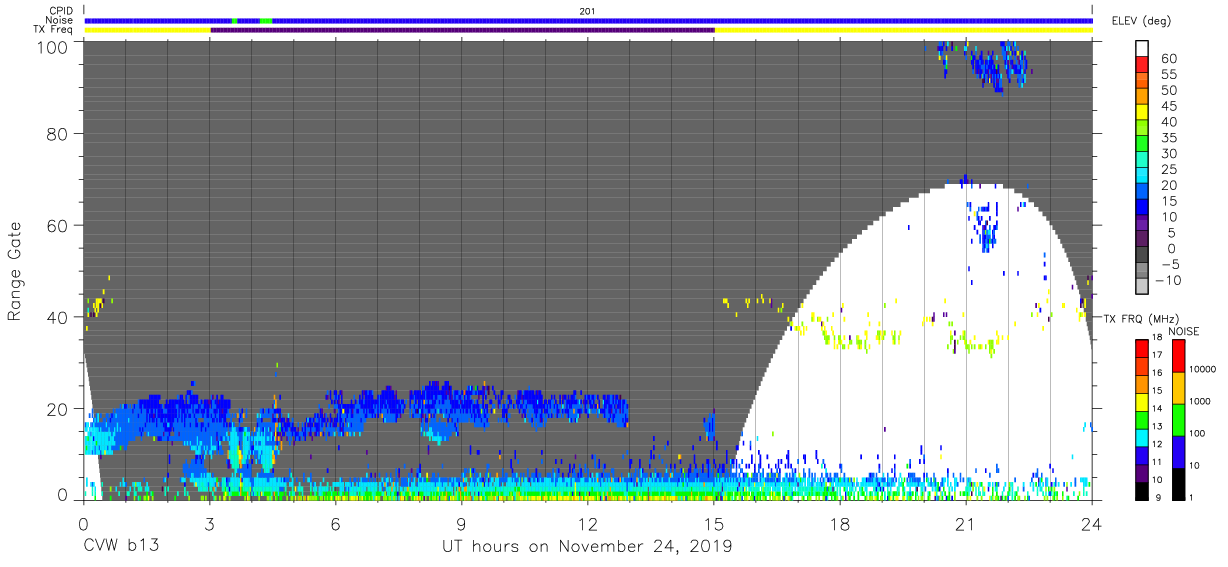Viewport: 1228px width, 567px height.
Task: Select the cyan 12–13 MHz TX FRQ swatch
Action: click(x=1142, y=437)
